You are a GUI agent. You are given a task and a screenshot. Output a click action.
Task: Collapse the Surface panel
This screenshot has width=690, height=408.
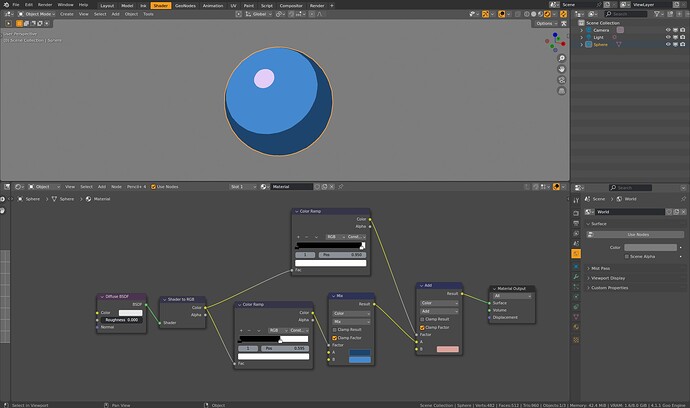(636, 224)
